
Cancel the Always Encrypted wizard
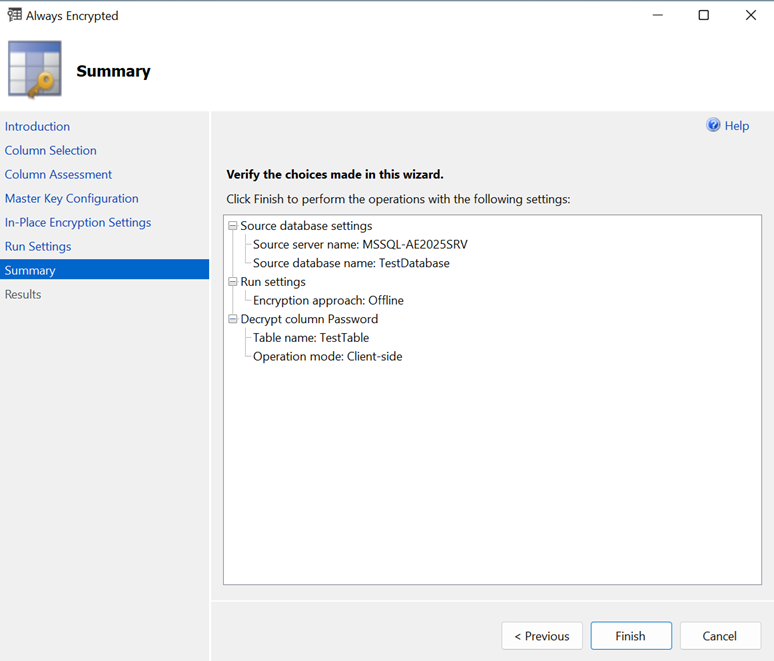click(x=719, y=636)
